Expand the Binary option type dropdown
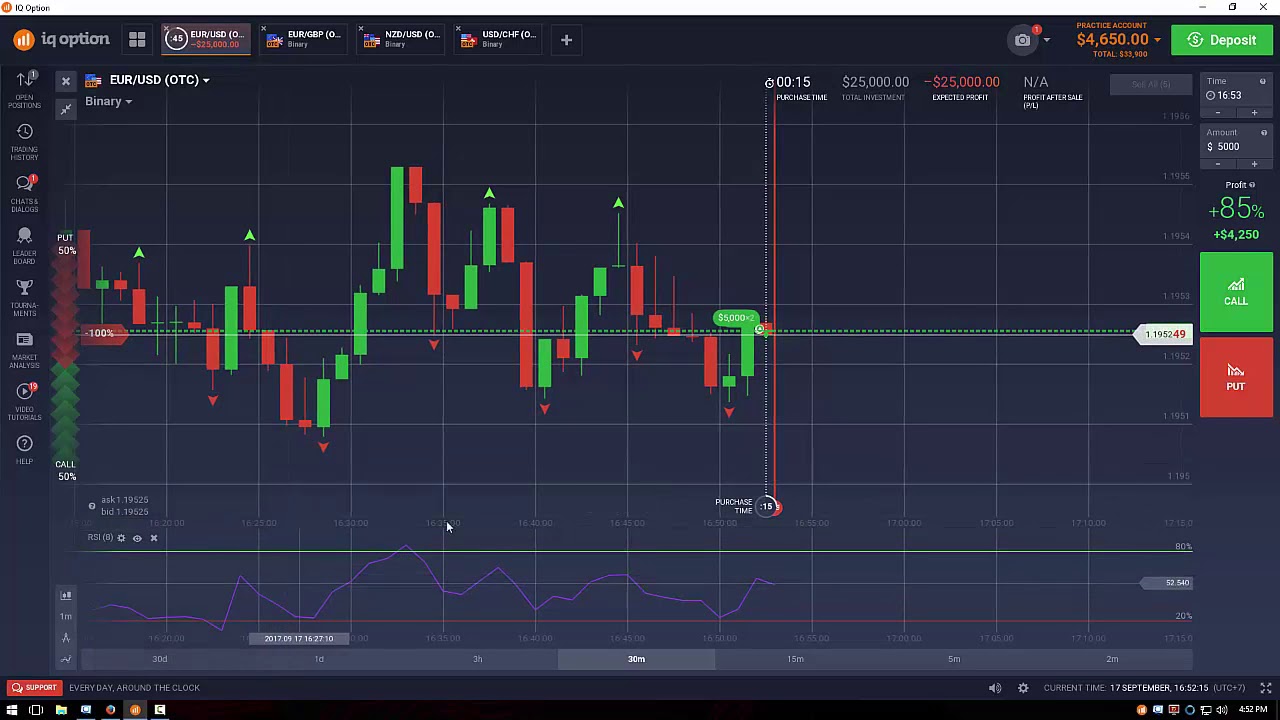 (x=109, y=101)
